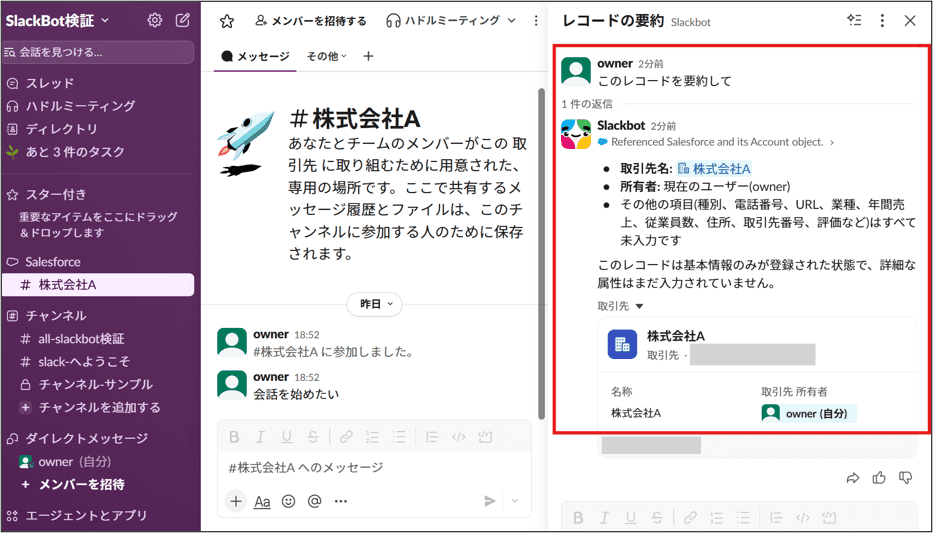
Task: Insert block quote in channel message composer
Action: 432,437
